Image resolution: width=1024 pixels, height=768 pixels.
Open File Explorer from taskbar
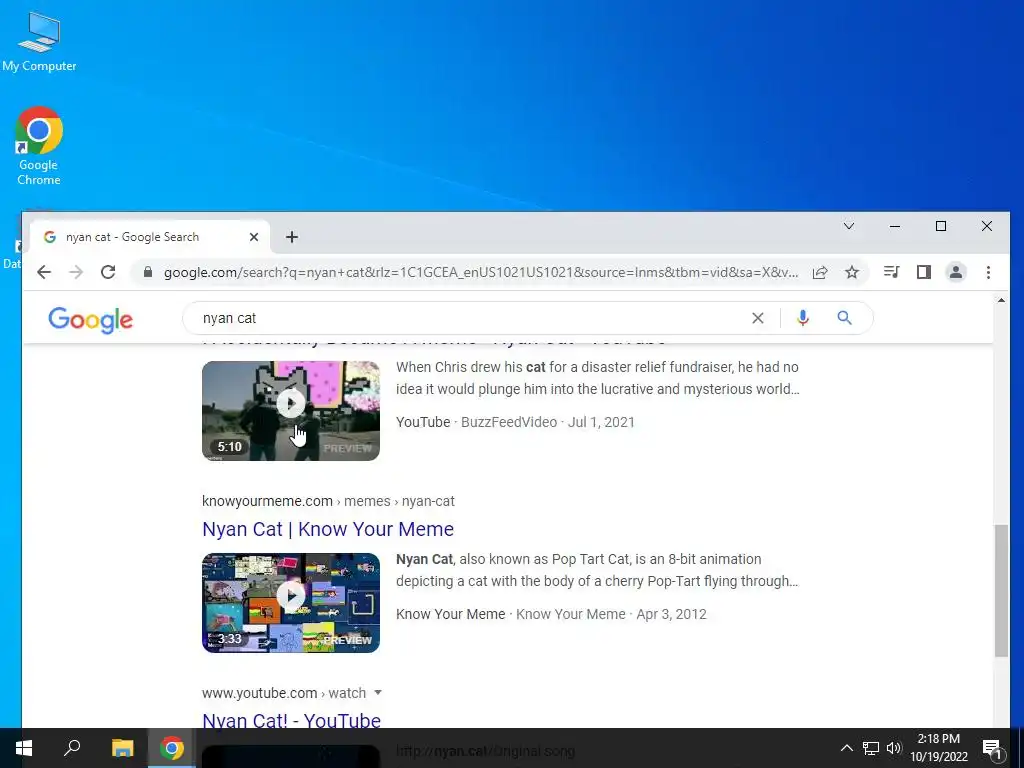[122, 748]
